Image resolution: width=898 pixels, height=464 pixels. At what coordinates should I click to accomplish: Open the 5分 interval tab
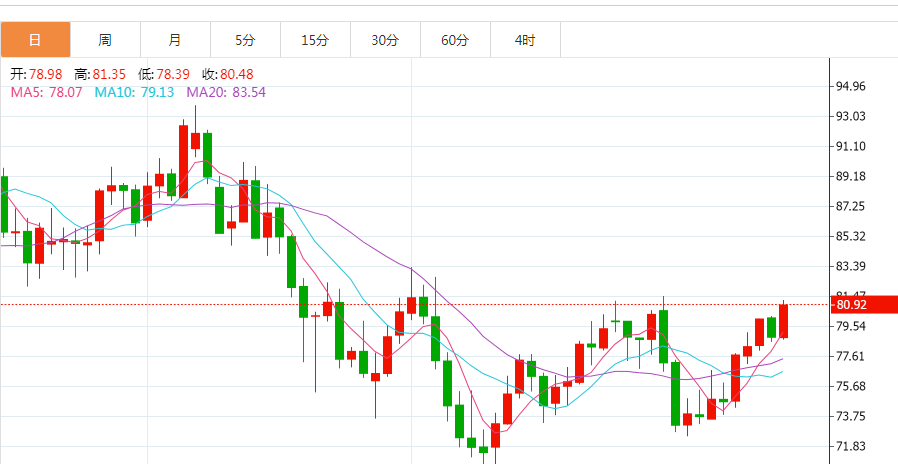pyautogui.click(x=245, y=40)
